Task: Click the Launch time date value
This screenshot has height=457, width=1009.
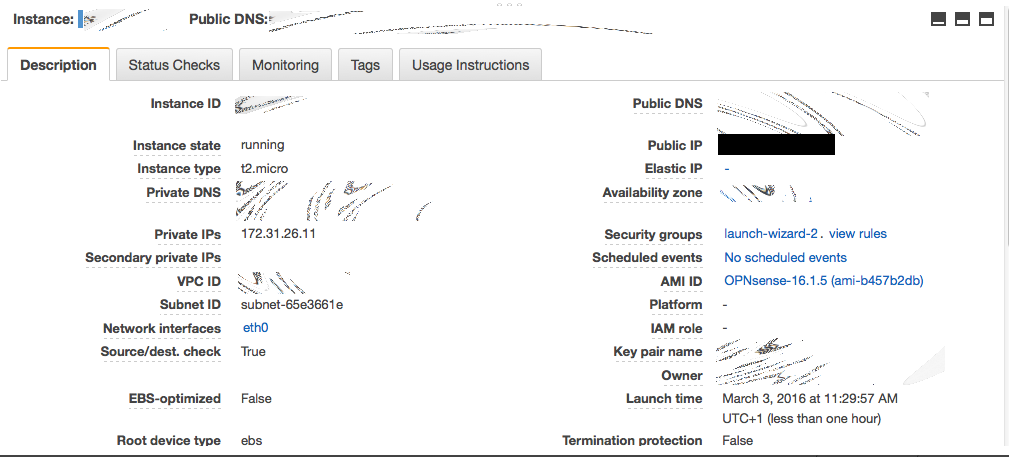Action: coord(810,399)
